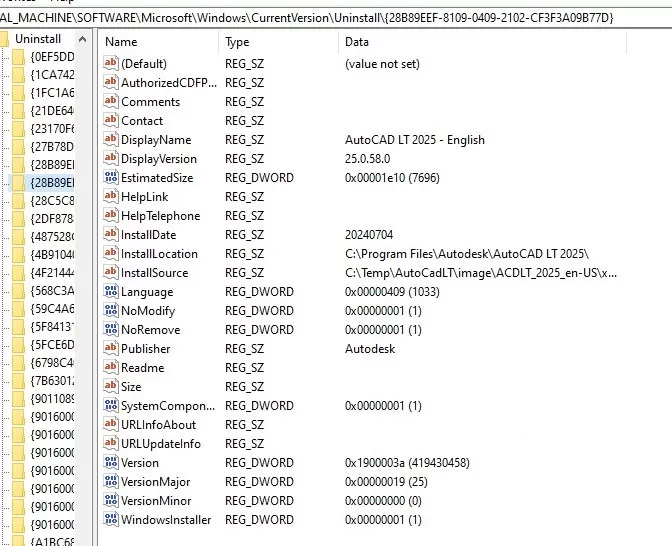Select the {27B78D registry key
This screenshot has height=546, width=672.
(x=52, y=147)
